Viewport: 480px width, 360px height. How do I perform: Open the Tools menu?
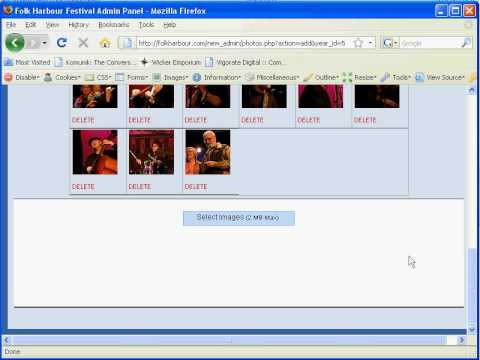[x=146, y=25]
